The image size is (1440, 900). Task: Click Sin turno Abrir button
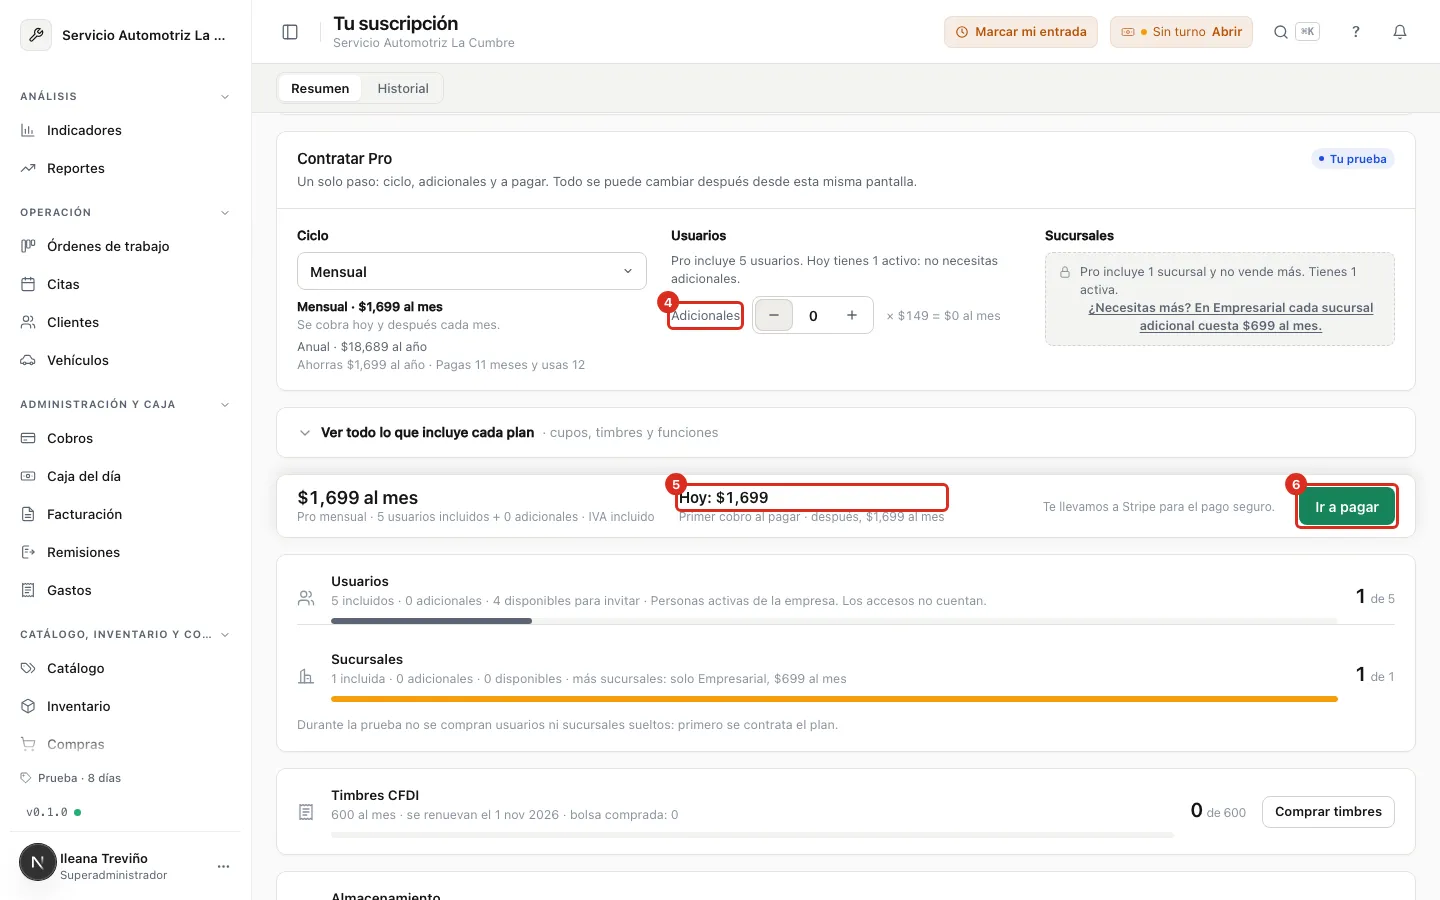pyautogui.click(x=1181, y=32)
